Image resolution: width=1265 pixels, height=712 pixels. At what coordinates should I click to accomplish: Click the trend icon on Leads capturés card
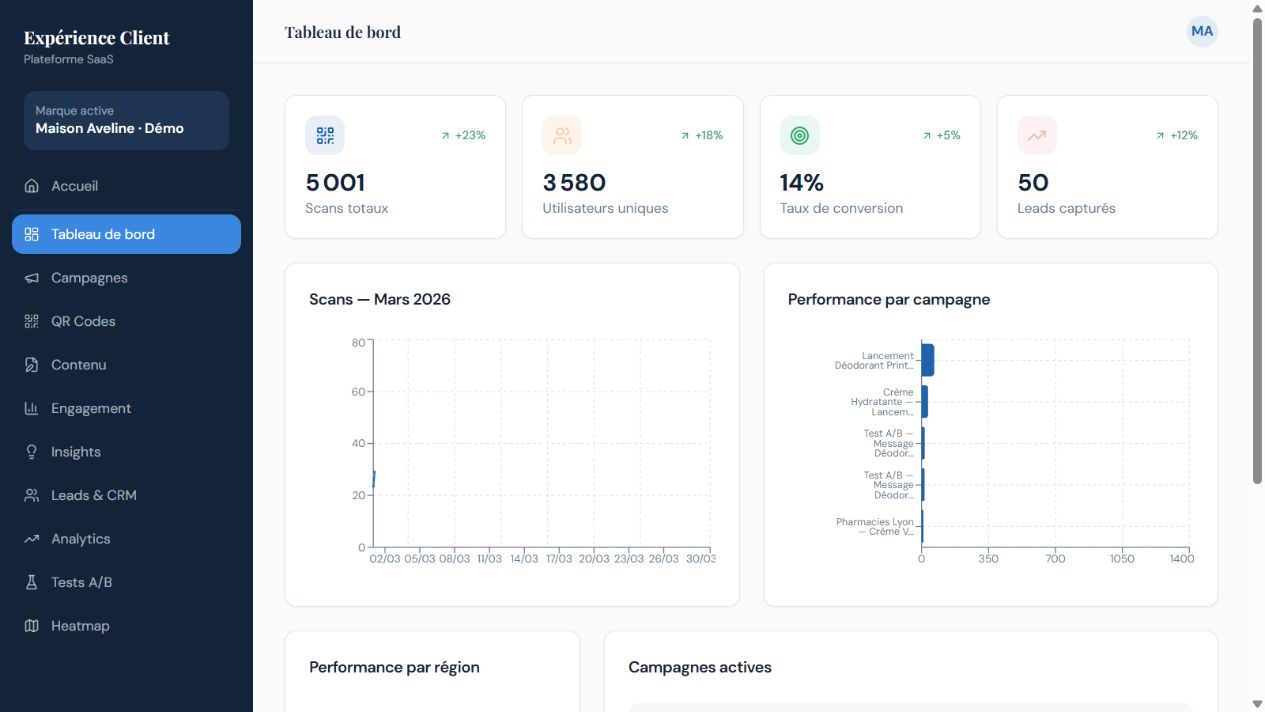click(x=1037, y=136)
